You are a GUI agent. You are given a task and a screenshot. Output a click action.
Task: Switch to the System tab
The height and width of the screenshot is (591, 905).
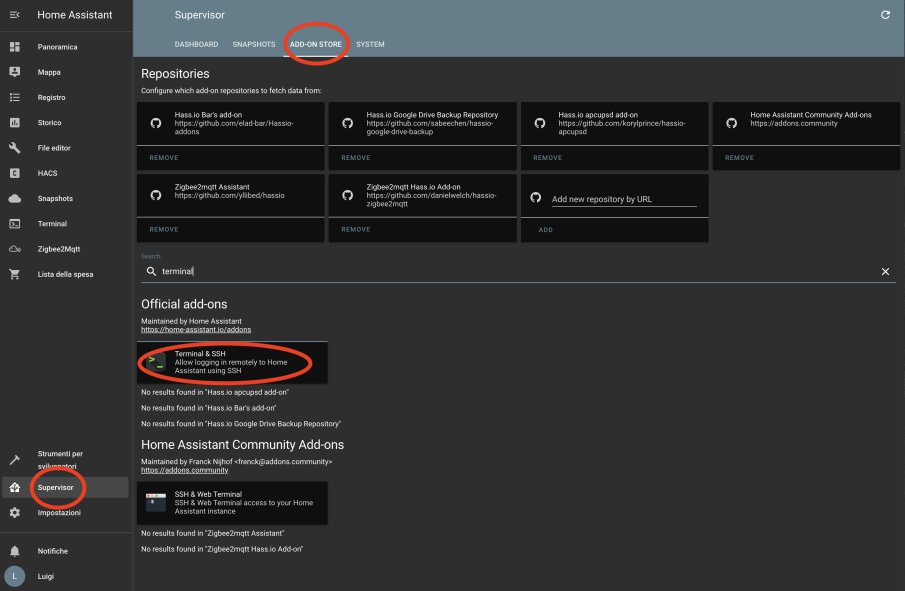(x=370, y=44)
